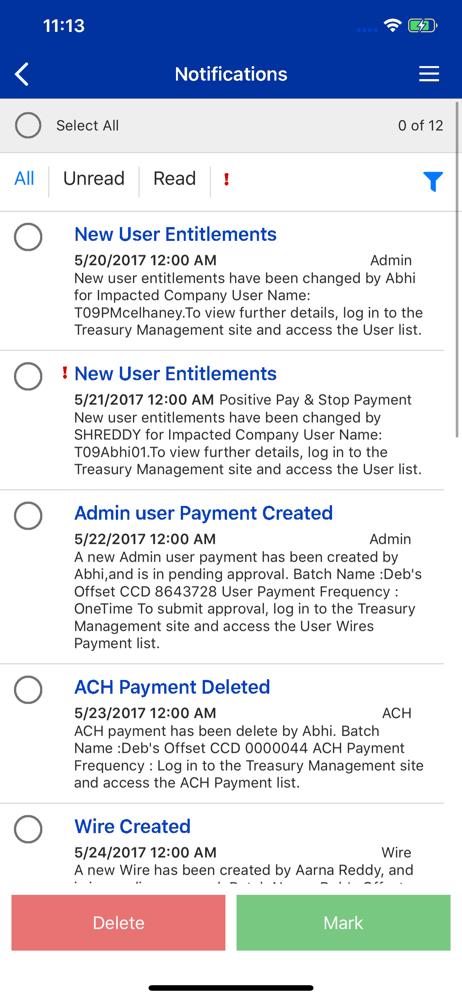Tap the back arrow in header

click(x=22, y=74)
